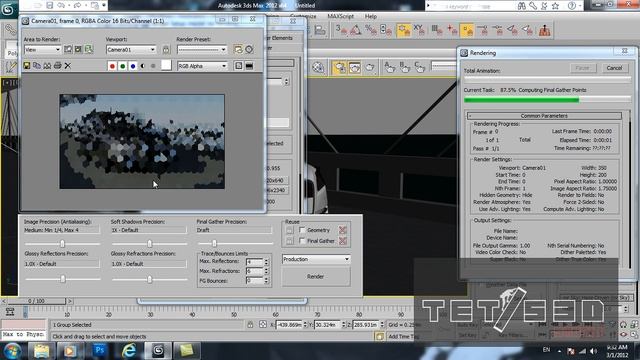The image size is (640, 360).
Task: Click the orange figure icon at toolbar end
Action: pyautogui.click(x=544, y=30)
